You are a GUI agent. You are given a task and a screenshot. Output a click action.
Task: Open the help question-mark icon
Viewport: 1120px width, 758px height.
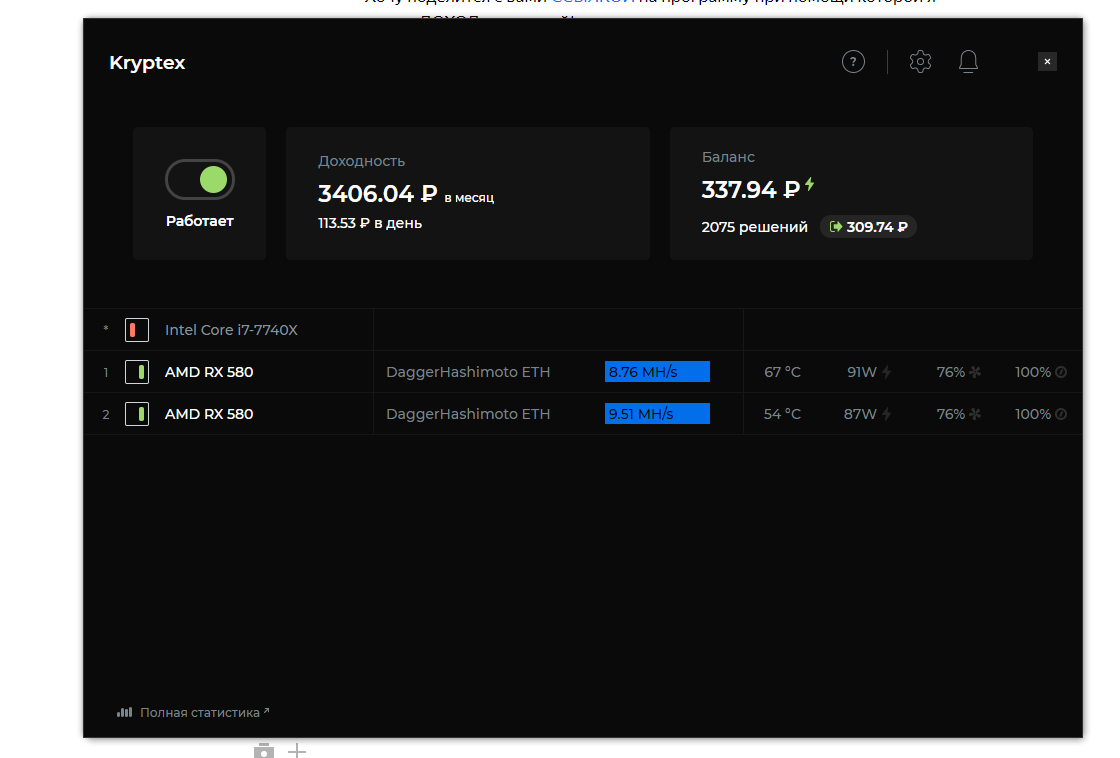pos(853,62)
